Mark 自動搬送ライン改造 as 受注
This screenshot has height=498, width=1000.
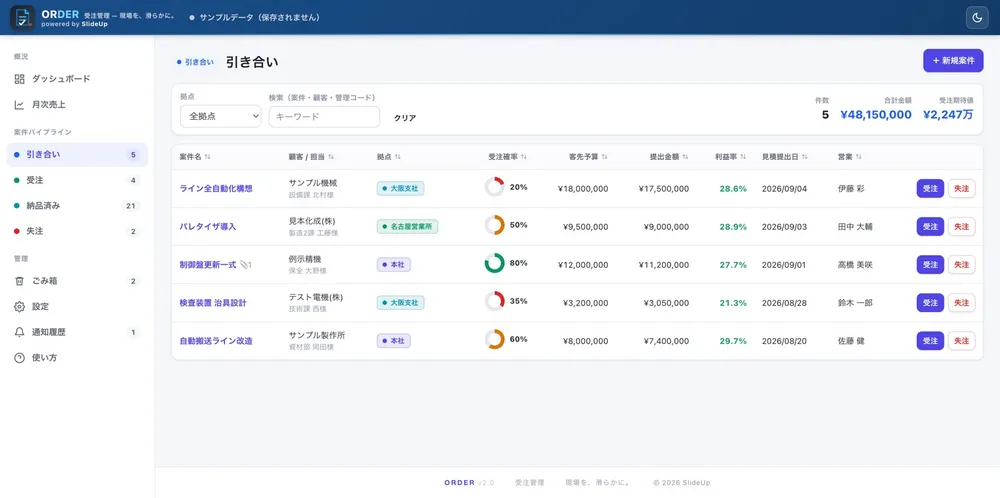click(x=930, y=341)
